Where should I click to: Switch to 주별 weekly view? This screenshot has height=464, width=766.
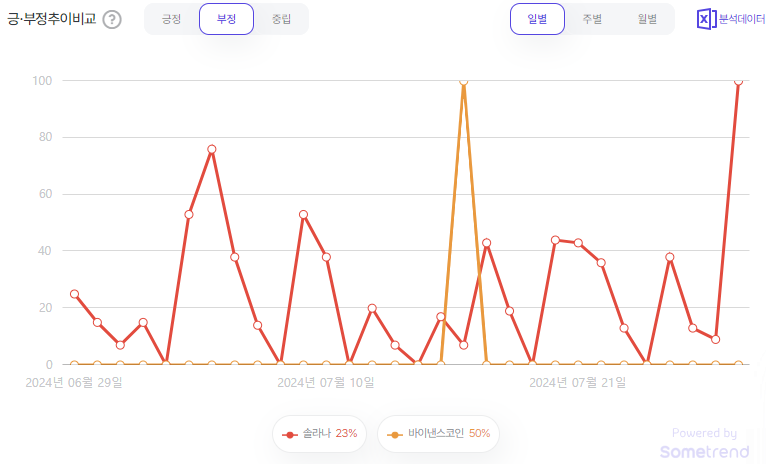[592, 19]
